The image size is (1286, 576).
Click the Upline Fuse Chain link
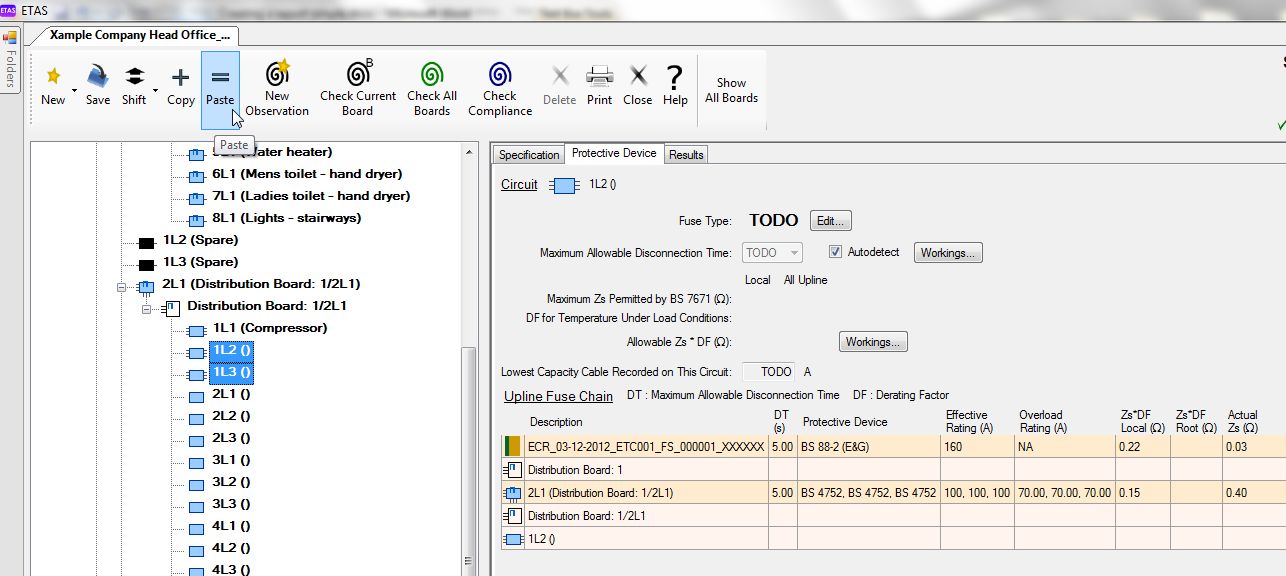tap(558, 396)
